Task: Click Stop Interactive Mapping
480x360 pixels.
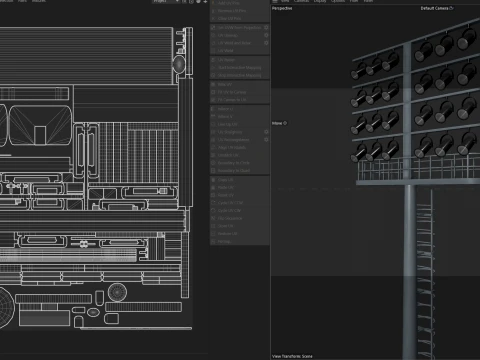Action: (x=239, y=75)
